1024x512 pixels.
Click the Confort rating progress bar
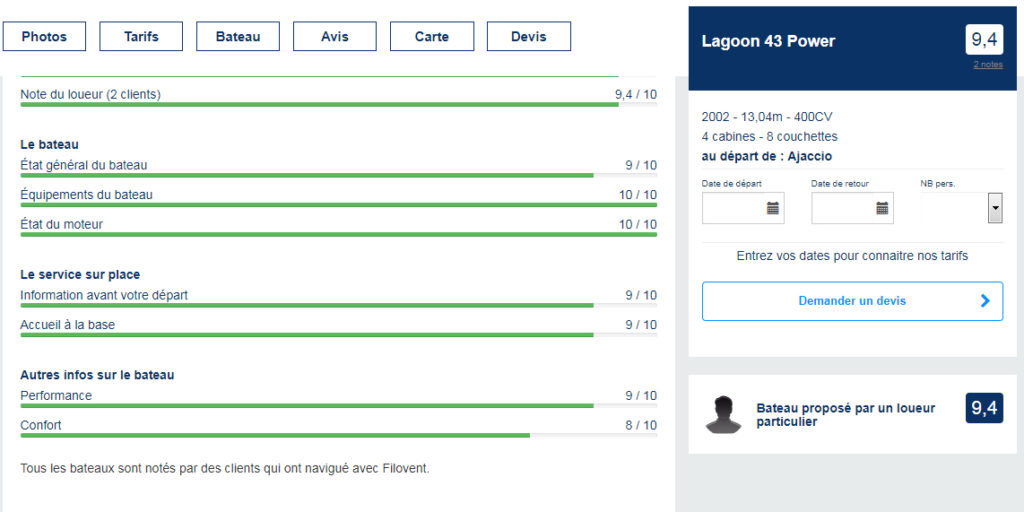pos(338,434)
